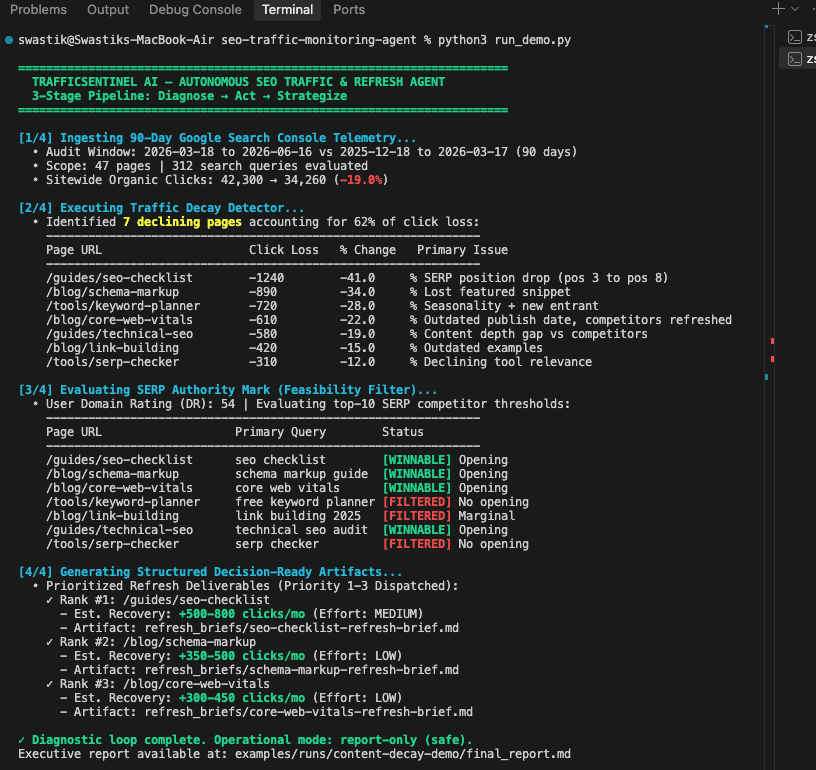Show the Debug Console tab

coord(195,9)
